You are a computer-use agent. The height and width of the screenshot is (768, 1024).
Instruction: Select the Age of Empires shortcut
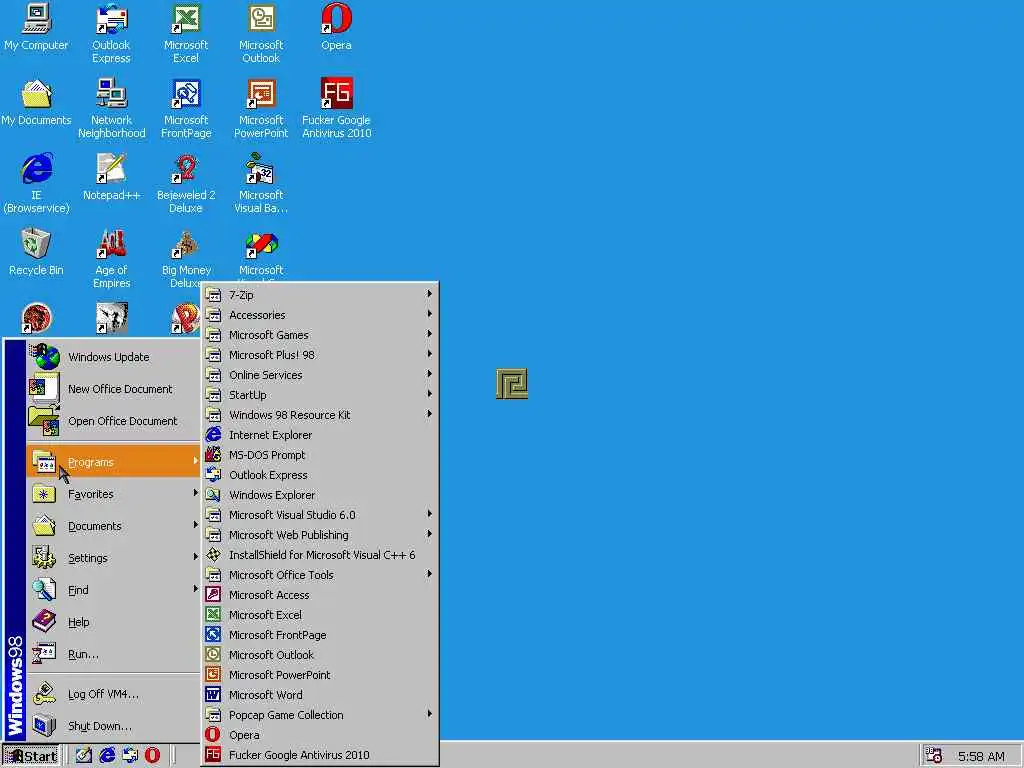tap(112, 259)
